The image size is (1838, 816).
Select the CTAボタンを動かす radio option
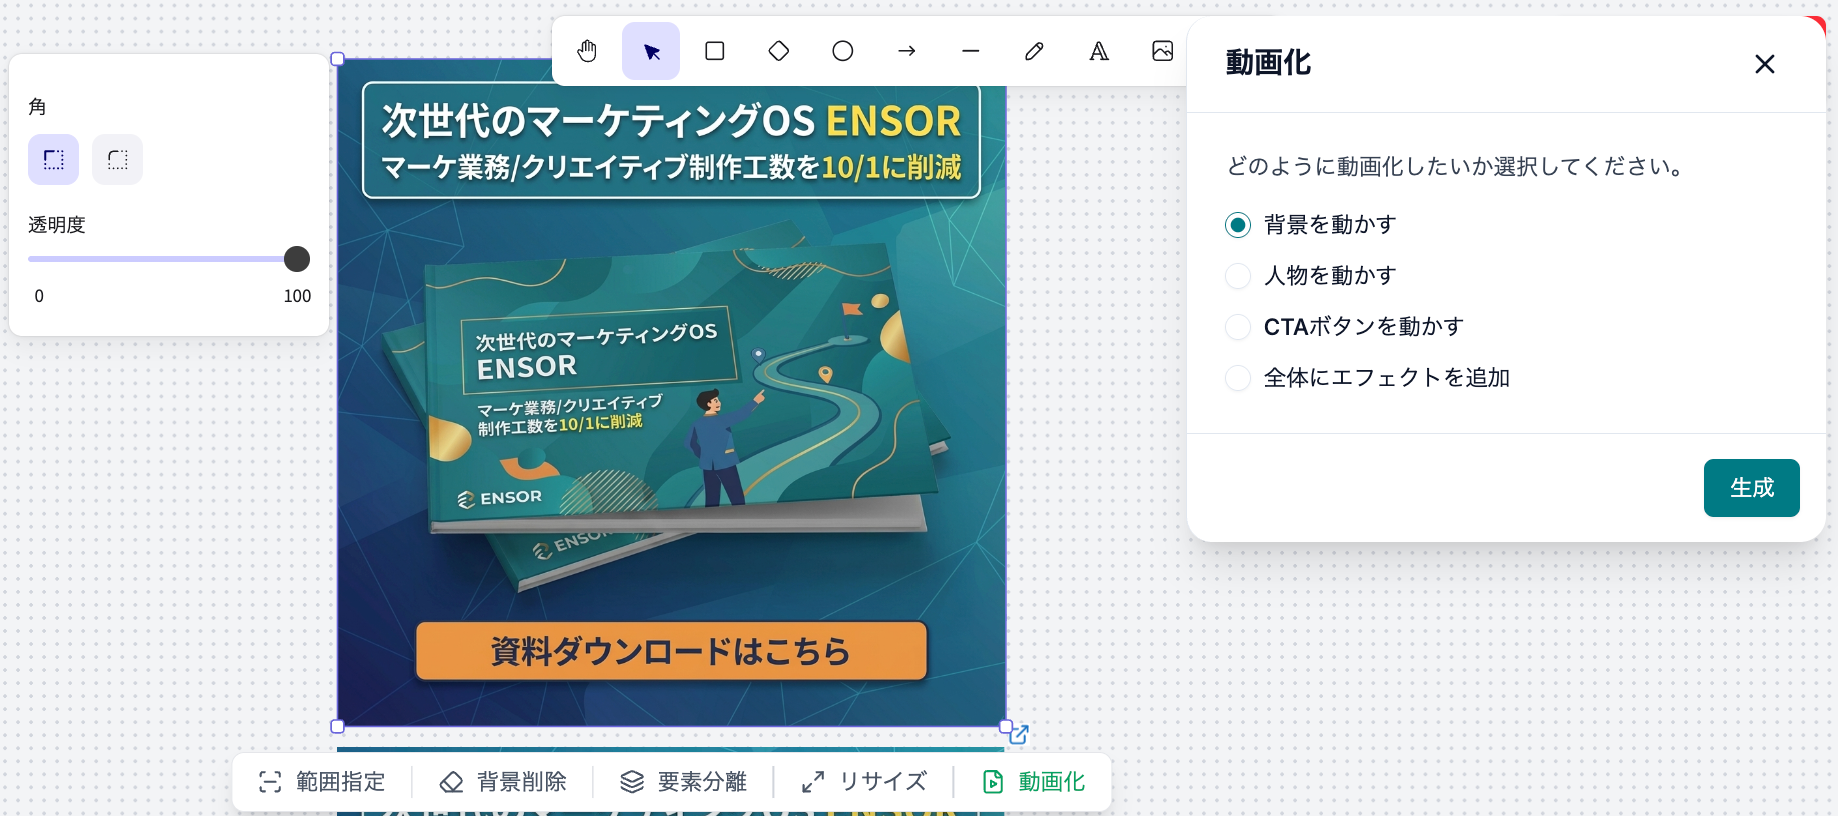[x=1238, y=327]
